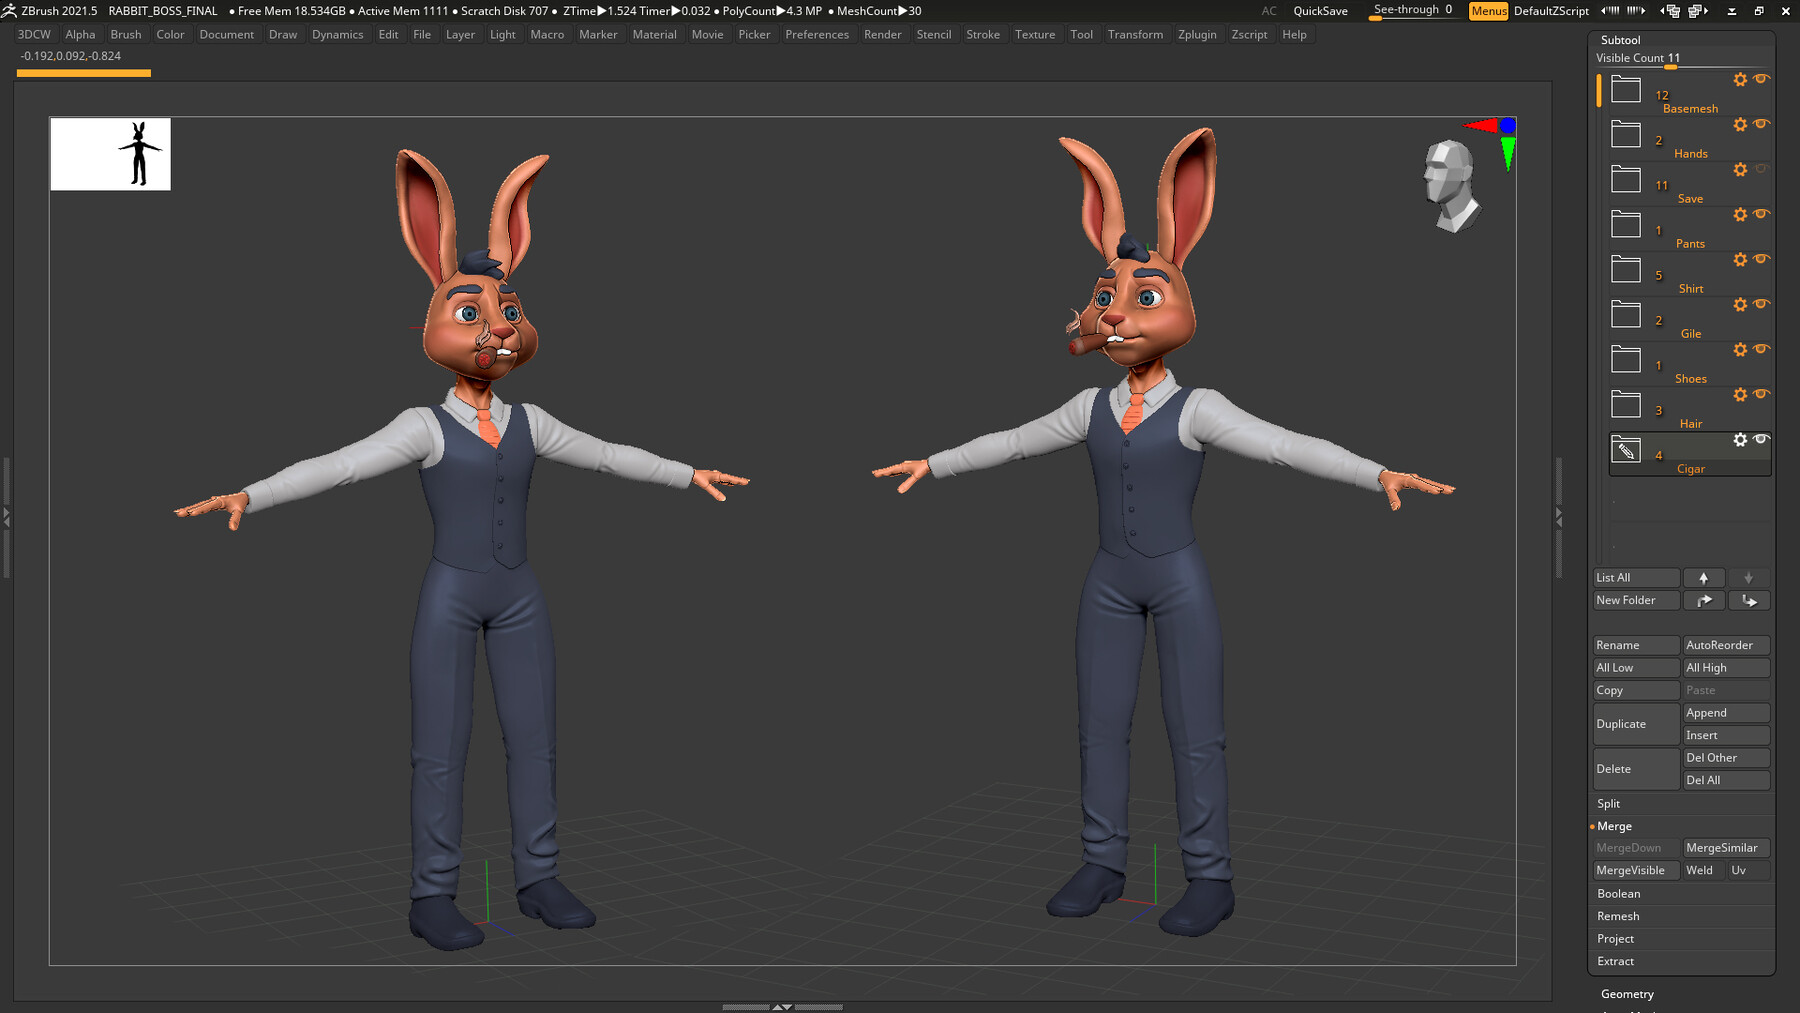The width and height of the screenshot is (1800, 1013).
Task: Open the Brush menu
Action: (126, 35)
